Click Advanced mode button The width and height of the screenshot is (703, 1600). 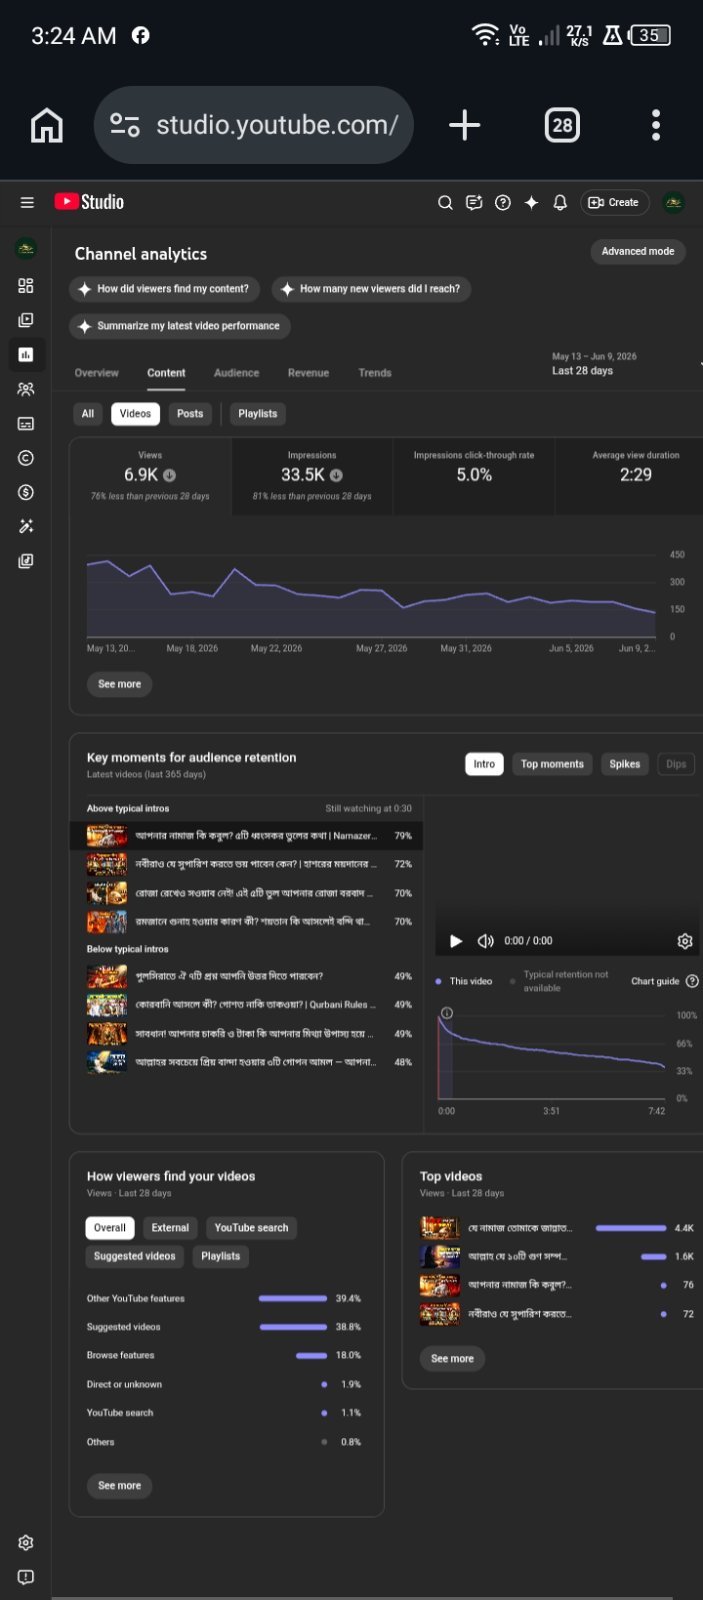tap(638, 251)
